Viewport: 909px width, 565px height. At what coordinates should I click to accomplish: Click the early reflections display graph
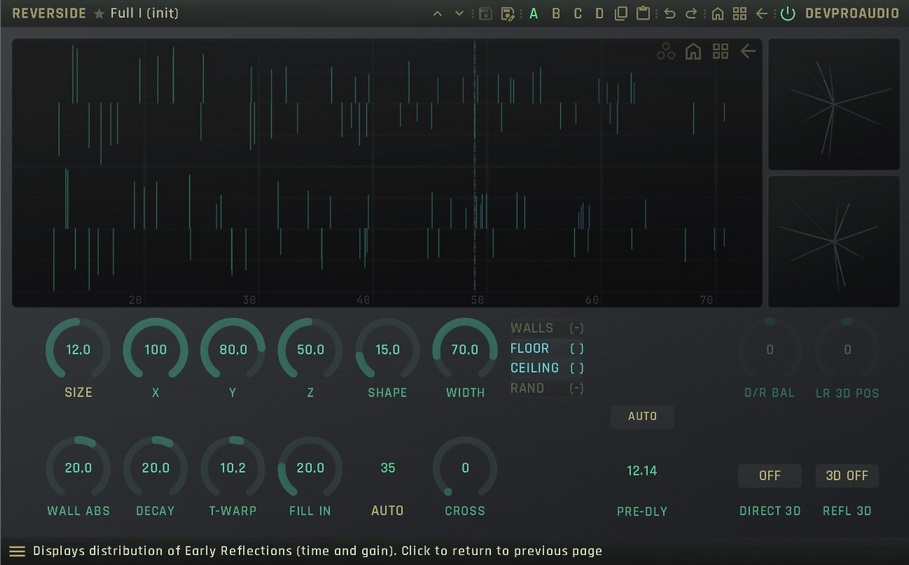coord(387,173)
